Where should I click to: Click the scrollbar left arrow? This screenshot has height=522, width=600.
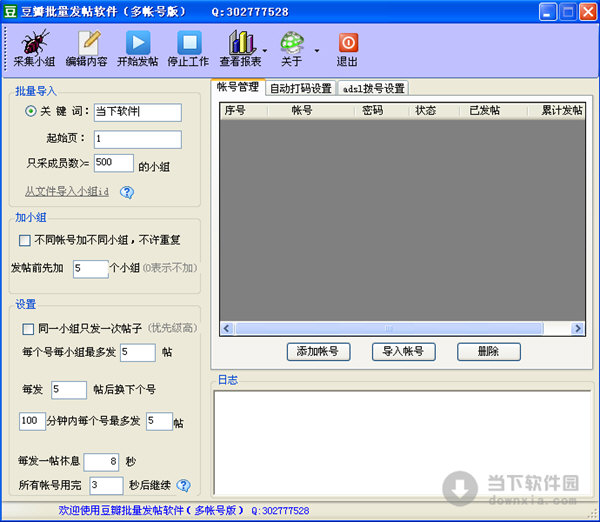pyautogui.click(x=227, y=328)
